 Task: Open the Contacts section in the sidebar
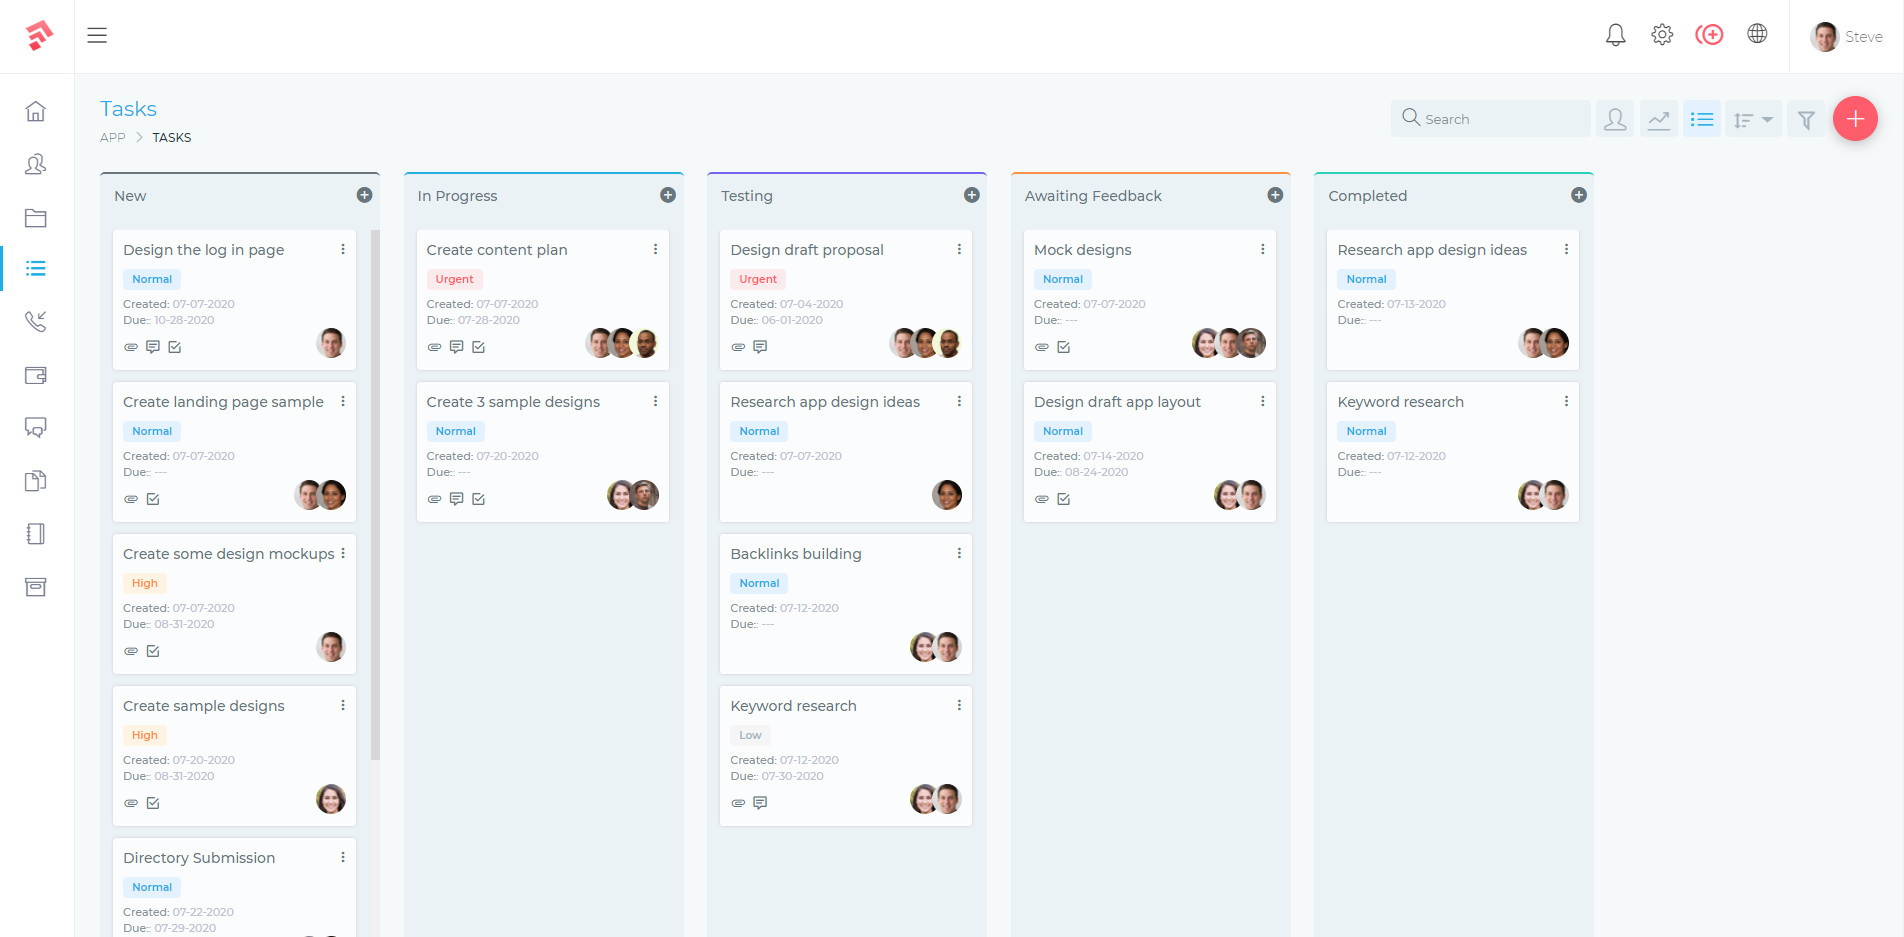[x=35, y=165]
